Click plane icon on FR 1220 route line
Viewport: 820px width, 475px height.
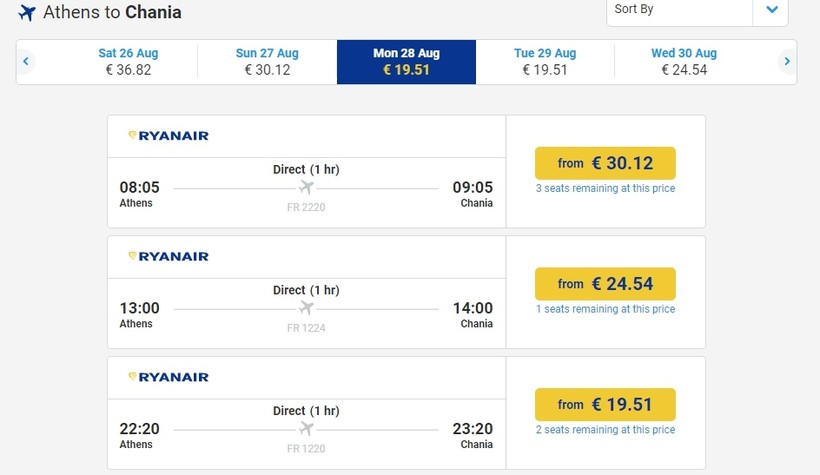pyautogui.click(x=306, y=428)
